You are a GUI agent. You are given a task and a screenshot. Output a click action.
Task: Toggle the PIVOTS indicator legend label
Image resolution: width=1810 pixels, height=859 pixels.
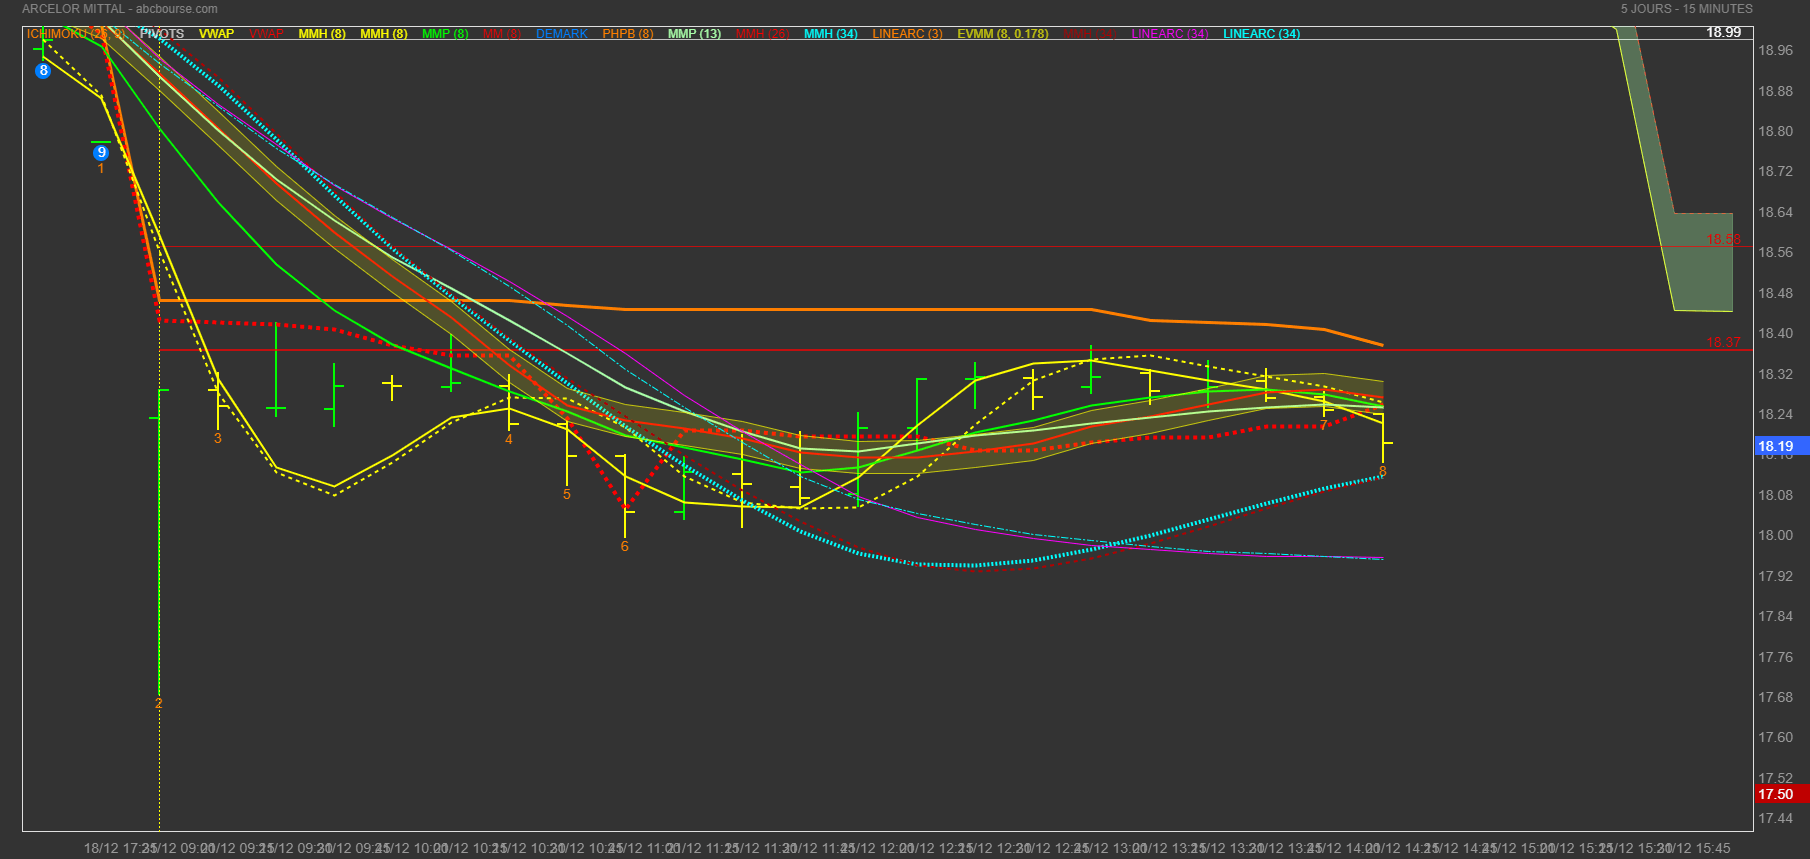coord(162,34)
